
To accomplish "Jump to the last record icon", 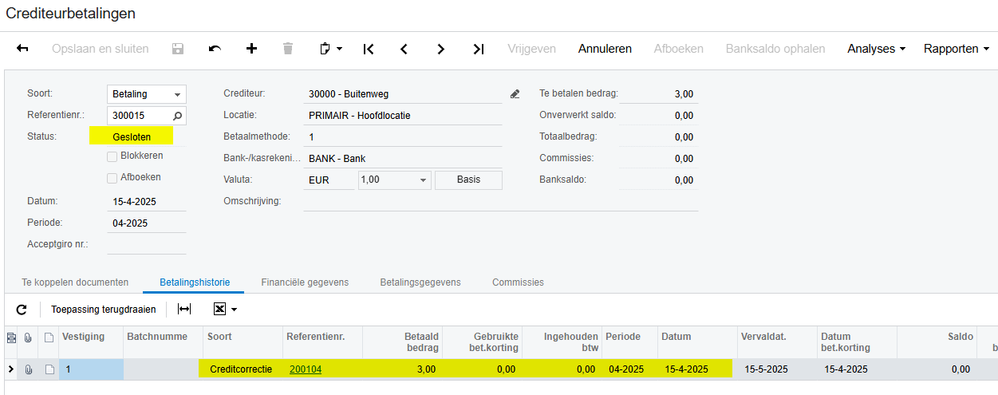I will pyautogui.click(x=479, y=49).
